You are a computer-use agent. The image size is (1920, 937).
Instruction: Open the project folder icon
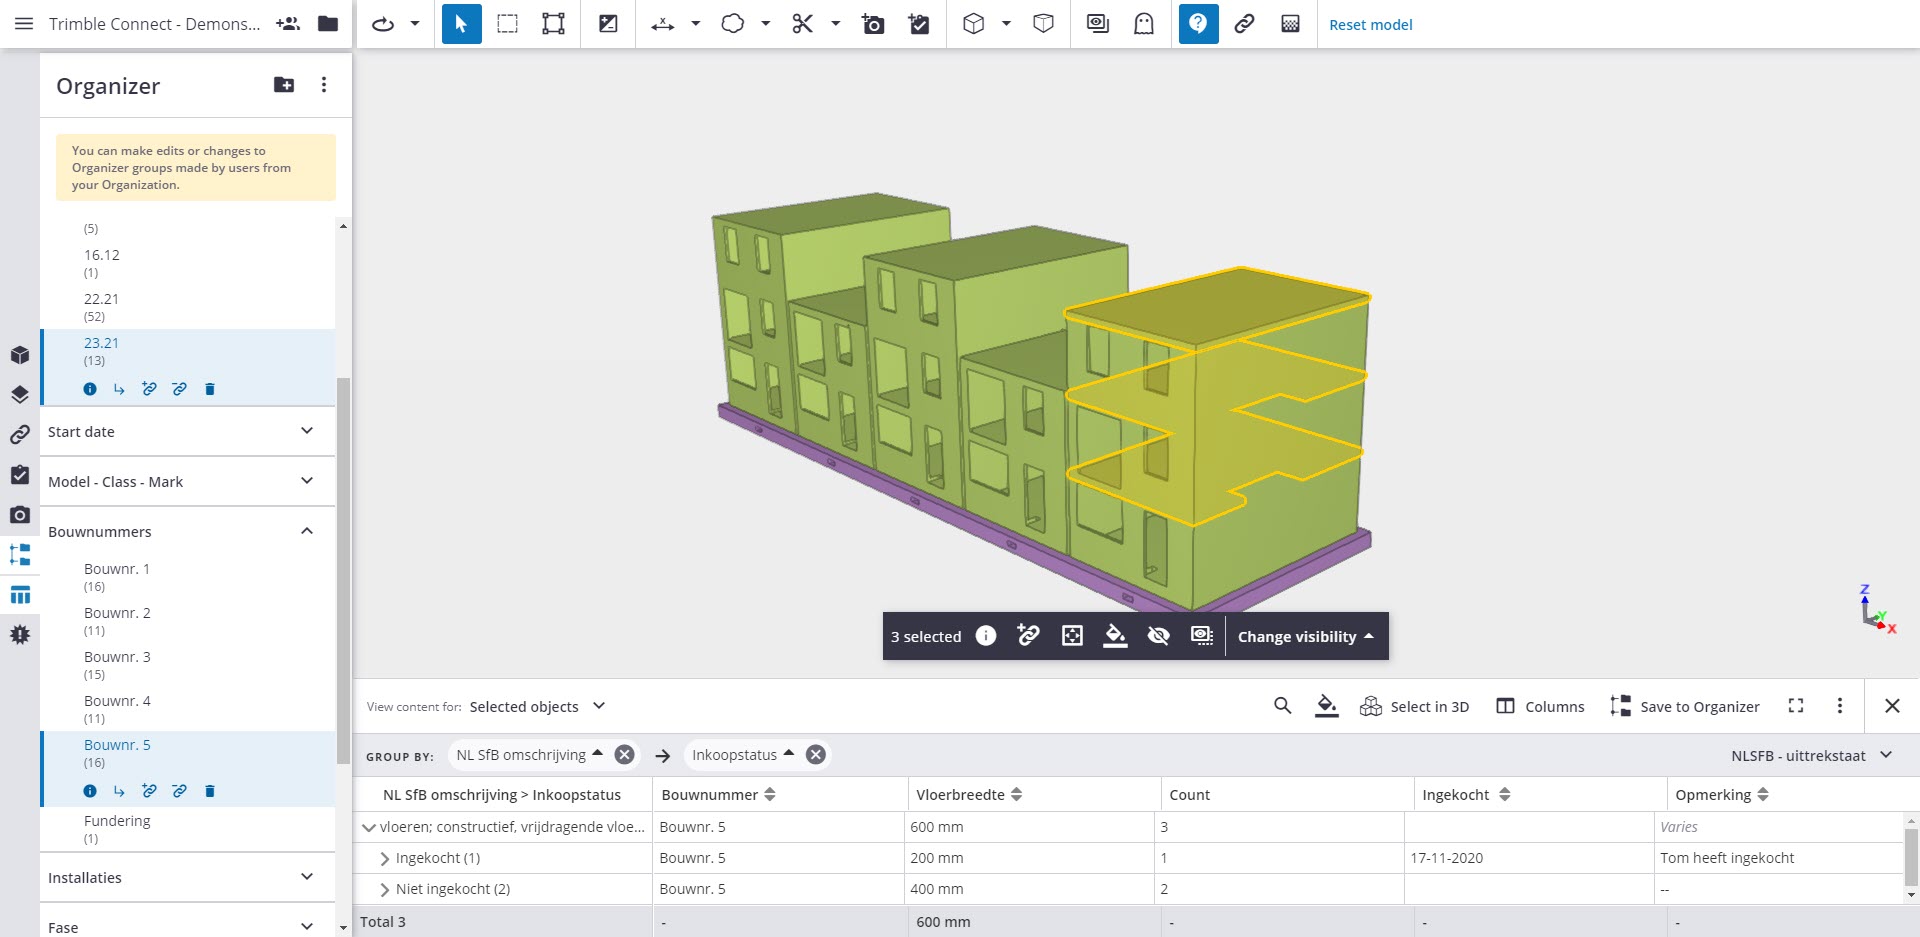328,24
